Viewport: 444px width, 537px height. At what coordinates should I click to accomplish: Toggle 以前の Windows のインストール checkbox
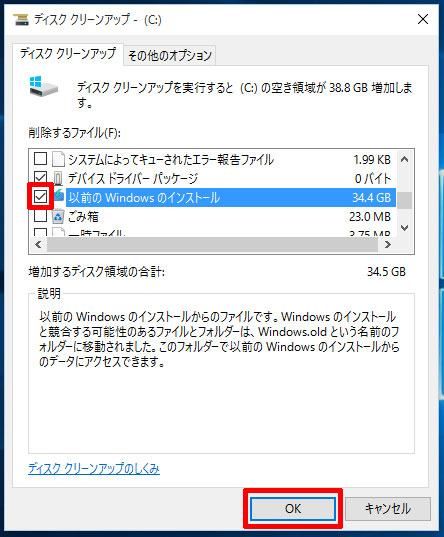[40, 197]
